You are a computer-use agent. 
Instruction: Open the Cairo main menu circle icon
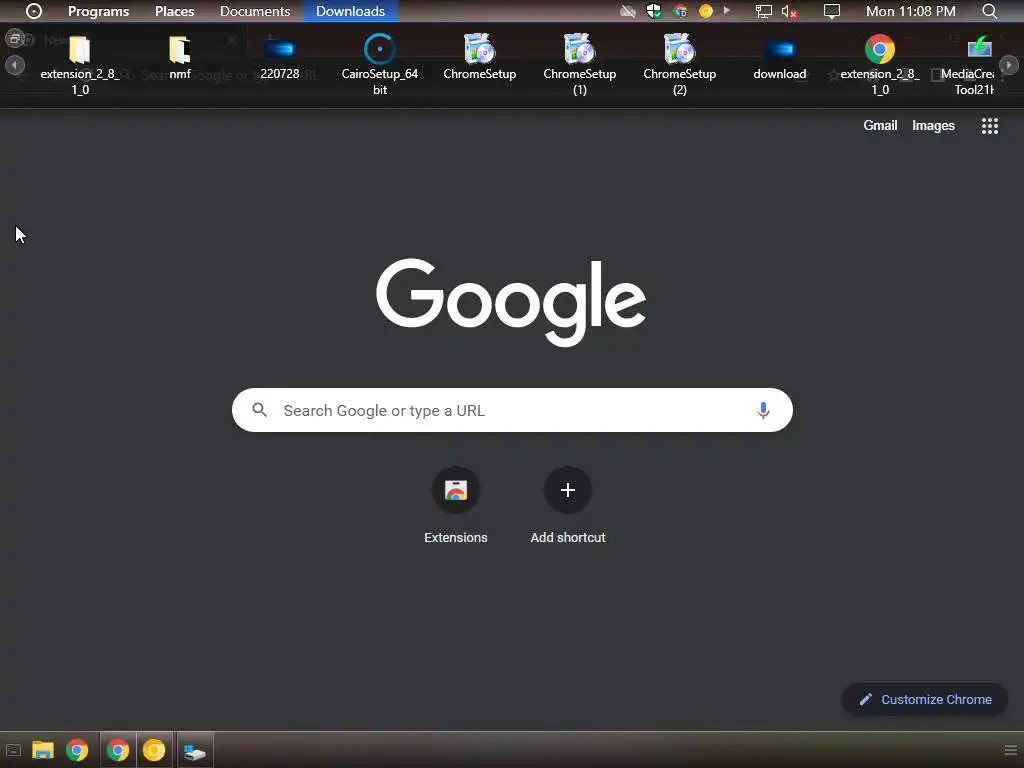[x=33, y=11]
